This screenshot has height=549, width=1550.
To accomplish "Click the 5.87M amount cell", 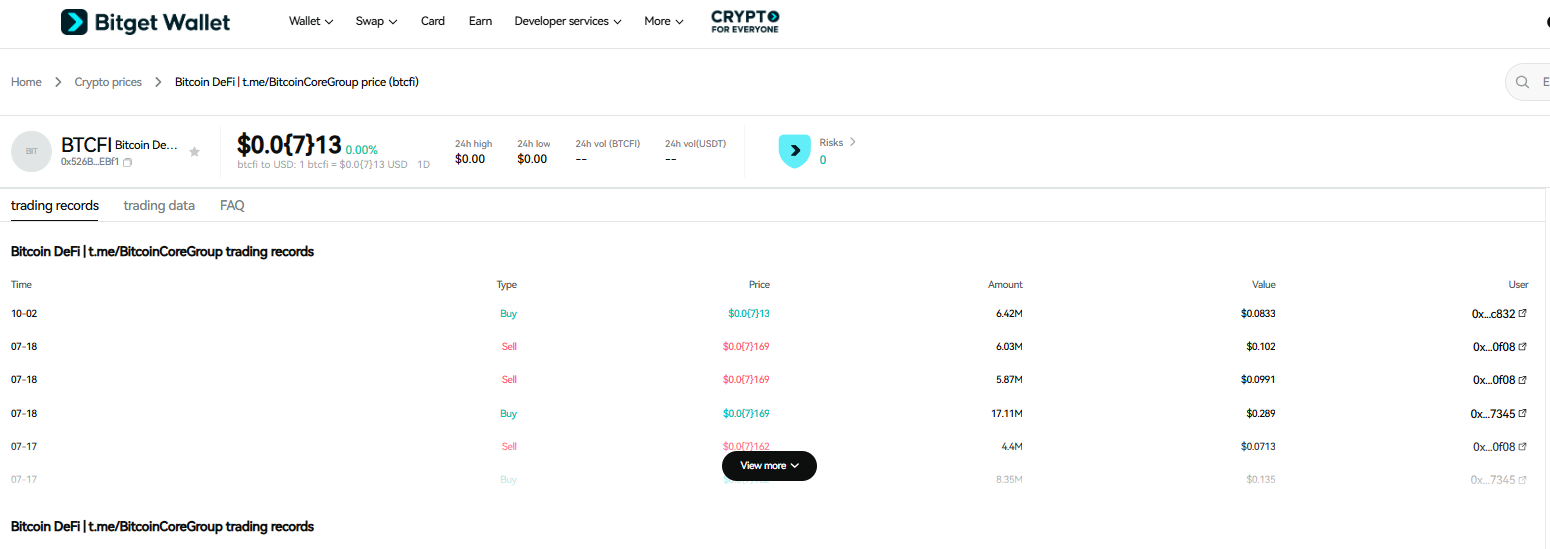I will [x=1009, y=379].
